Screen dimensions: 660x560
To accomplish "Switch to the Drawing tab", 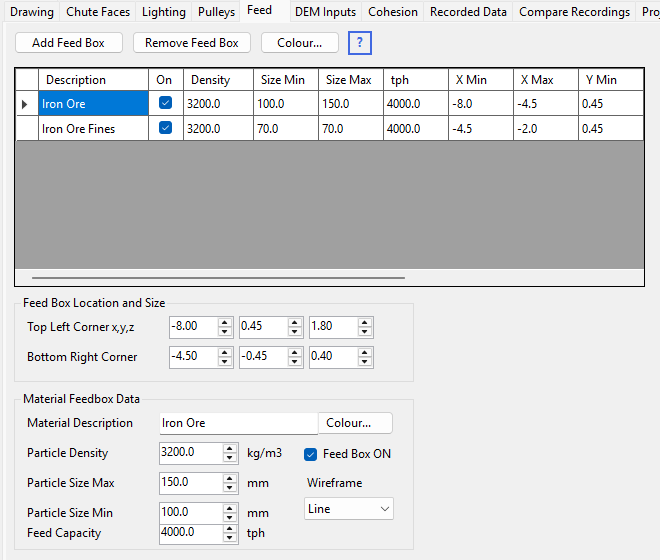I will pyautogui.click(x=32, y=12).
